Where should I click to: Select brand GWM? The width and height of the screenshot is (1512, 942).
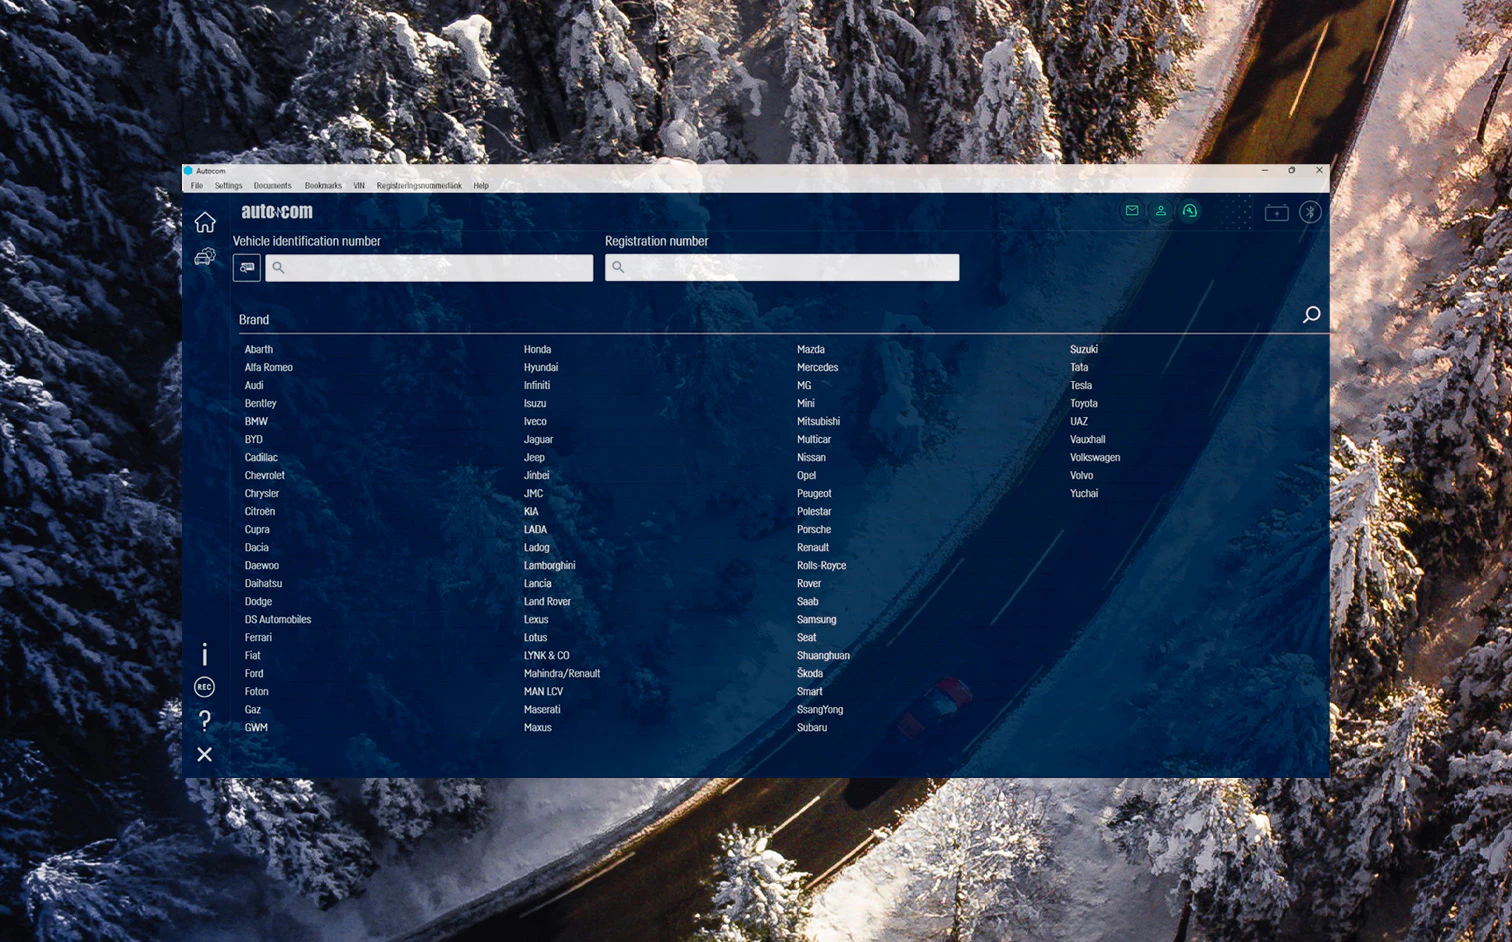[256, 727]
